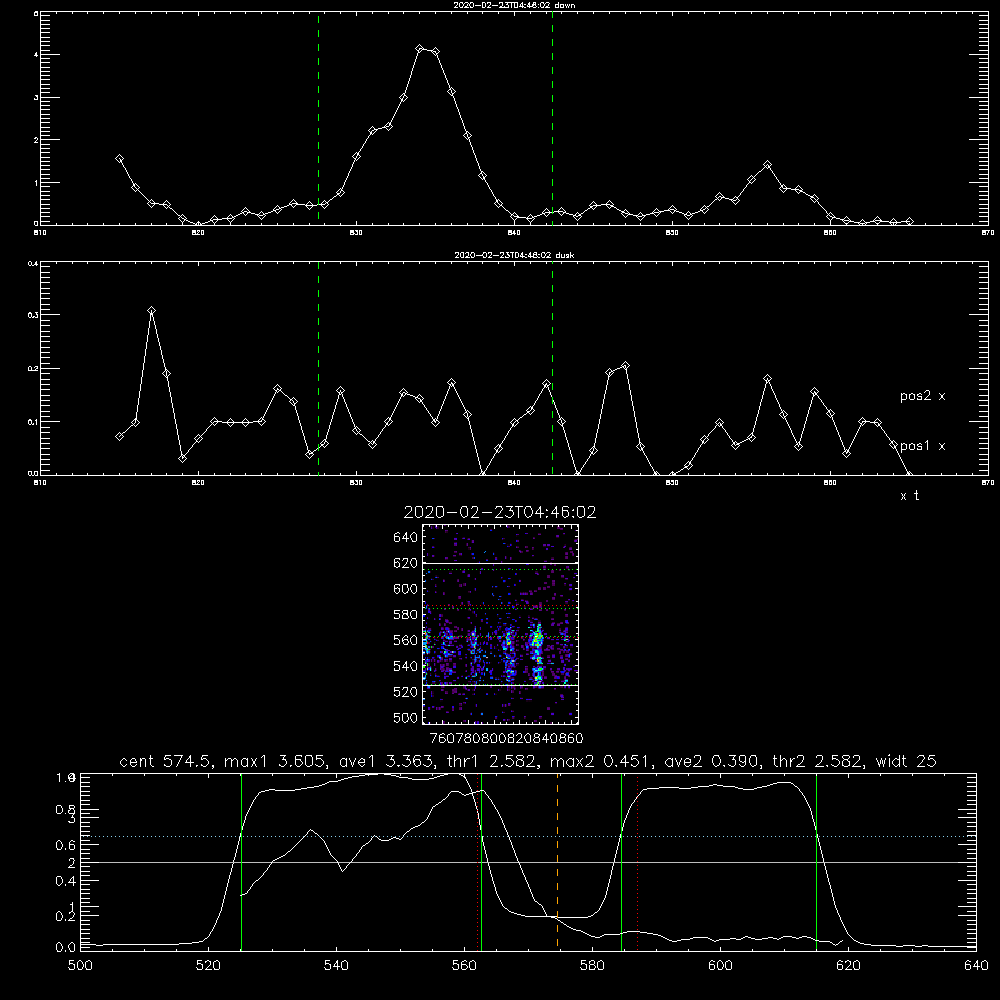1000x1000 pixels.
Task: Select the spectrogram title 2020-02-23T04:46:02
Action: [500, 512]
